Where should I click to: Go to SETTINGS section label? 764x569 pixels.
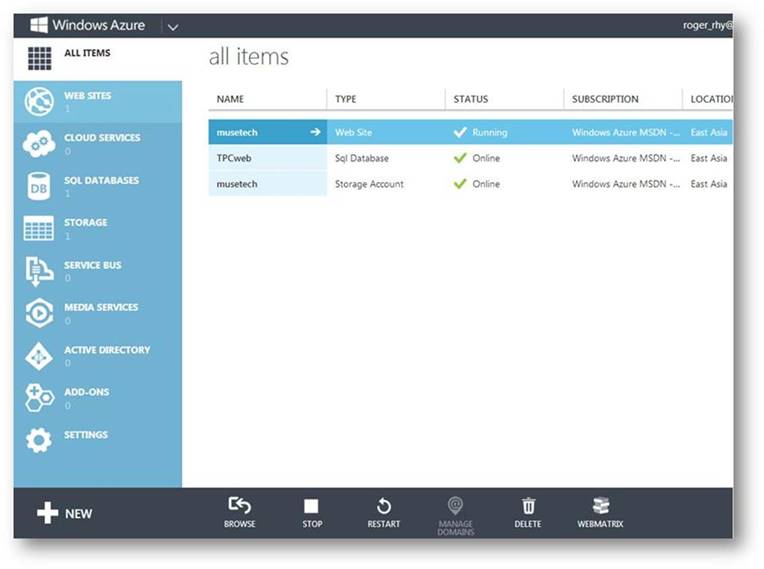86,435
